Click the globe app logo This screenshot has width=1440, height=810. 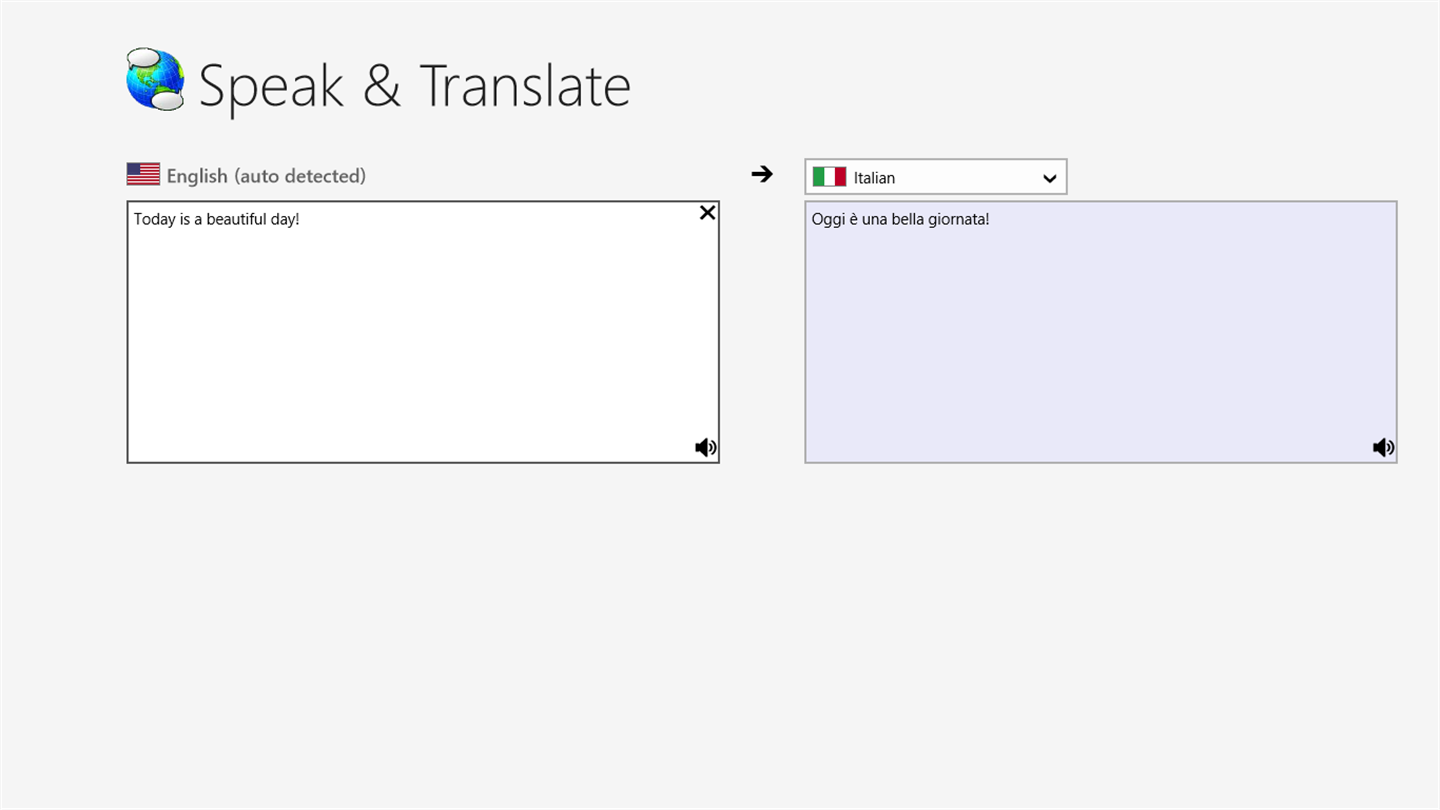155,79
